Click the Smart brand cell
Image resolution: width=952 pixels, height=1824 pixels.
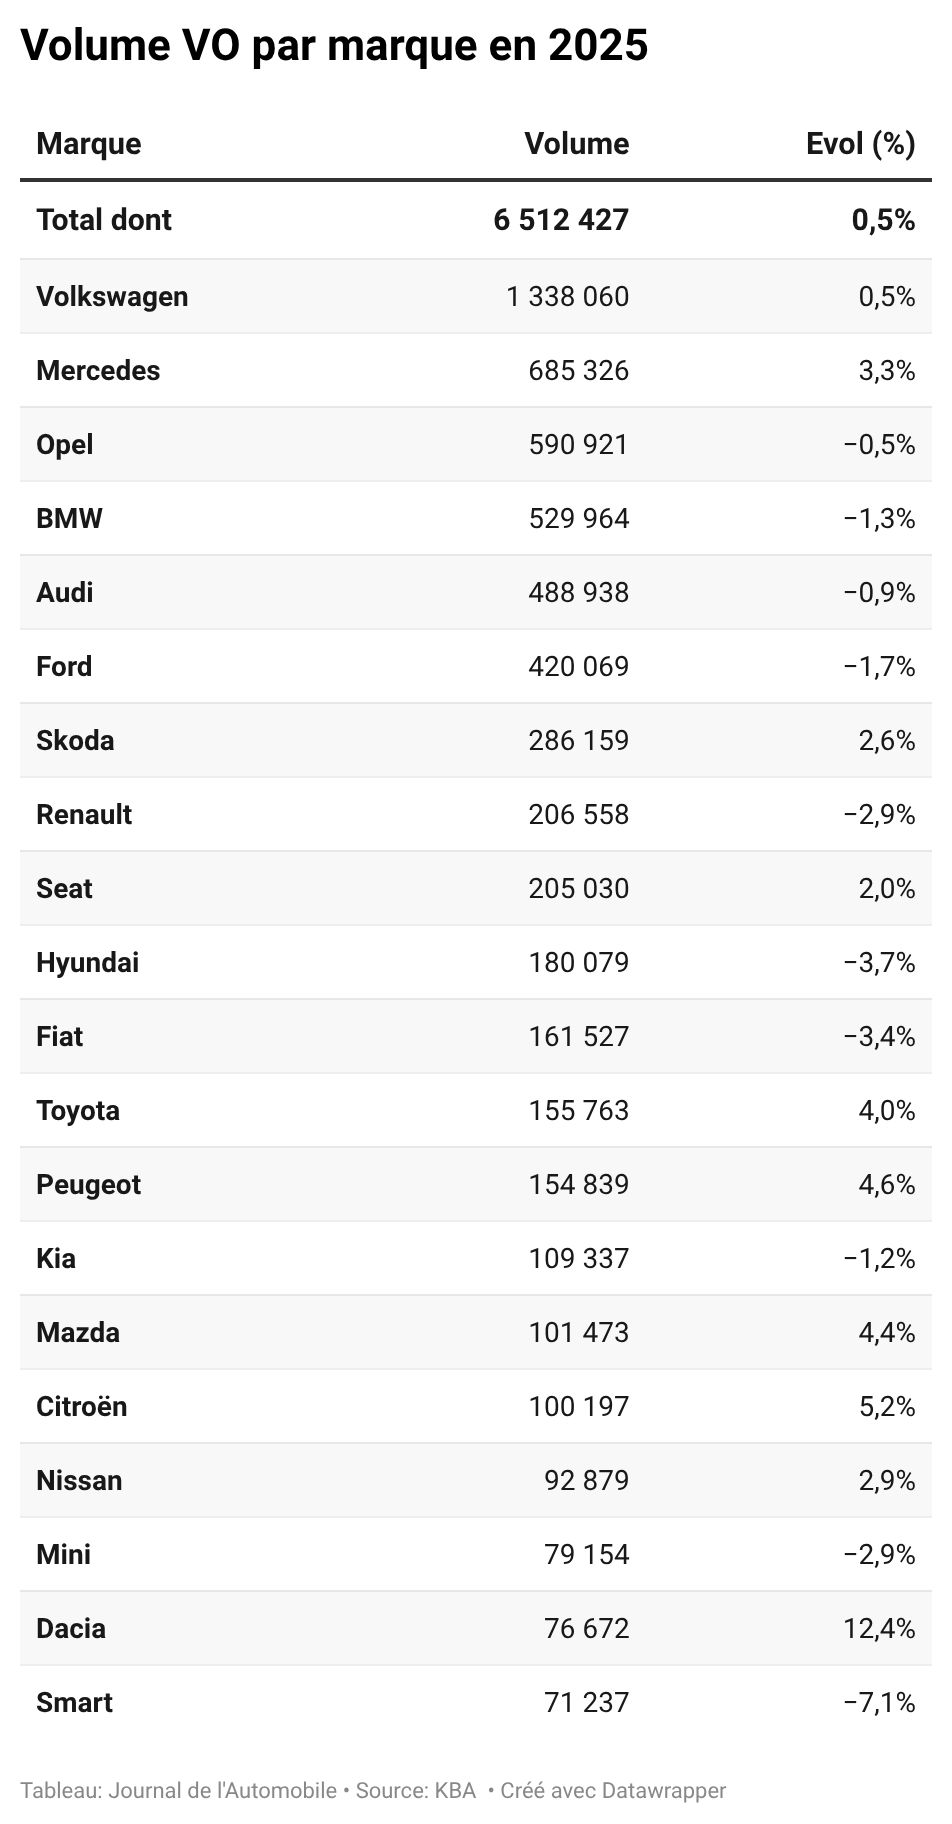click(x=75, y=1703)
